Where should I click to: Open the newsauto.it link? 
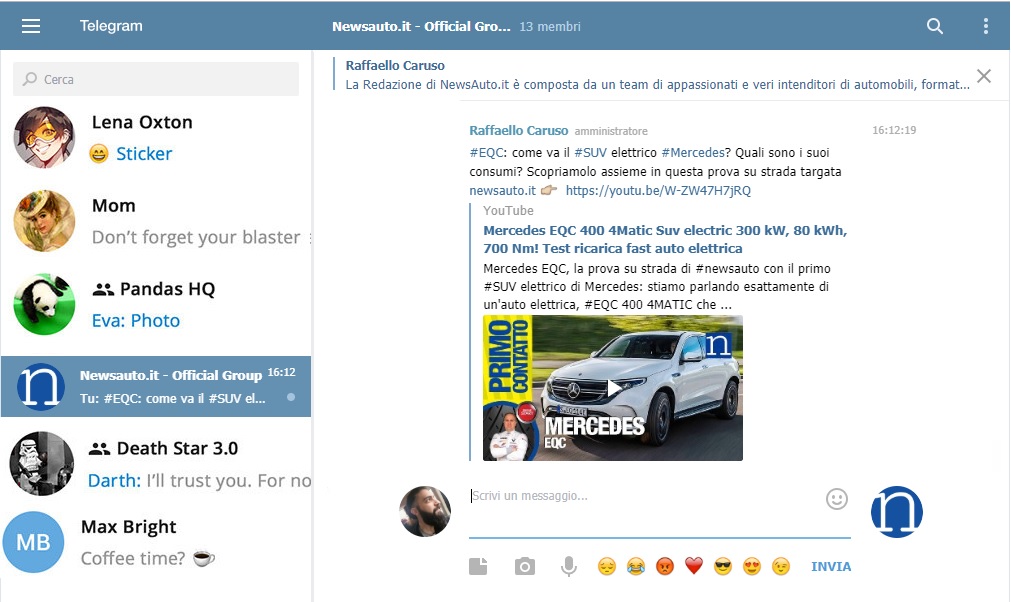tap(502, 191)
